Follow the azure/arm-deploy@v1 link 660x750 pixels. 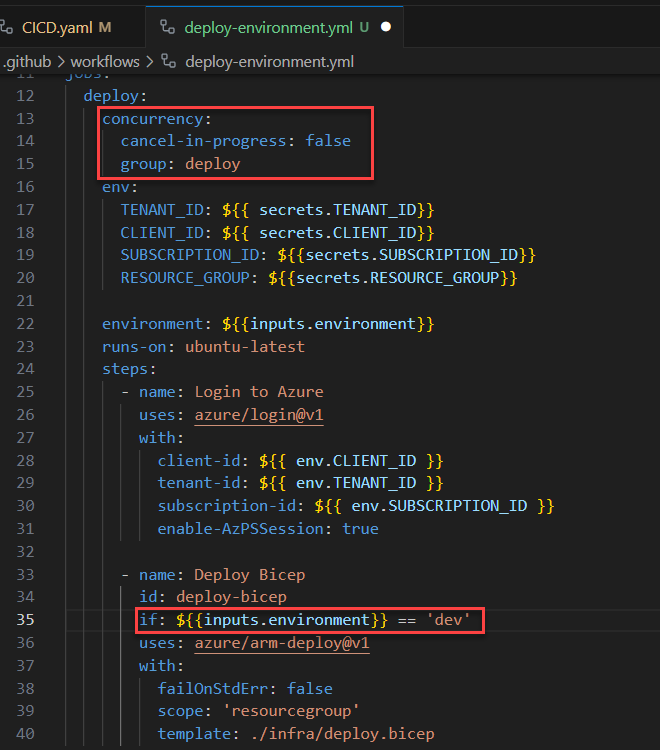[282, 643]
